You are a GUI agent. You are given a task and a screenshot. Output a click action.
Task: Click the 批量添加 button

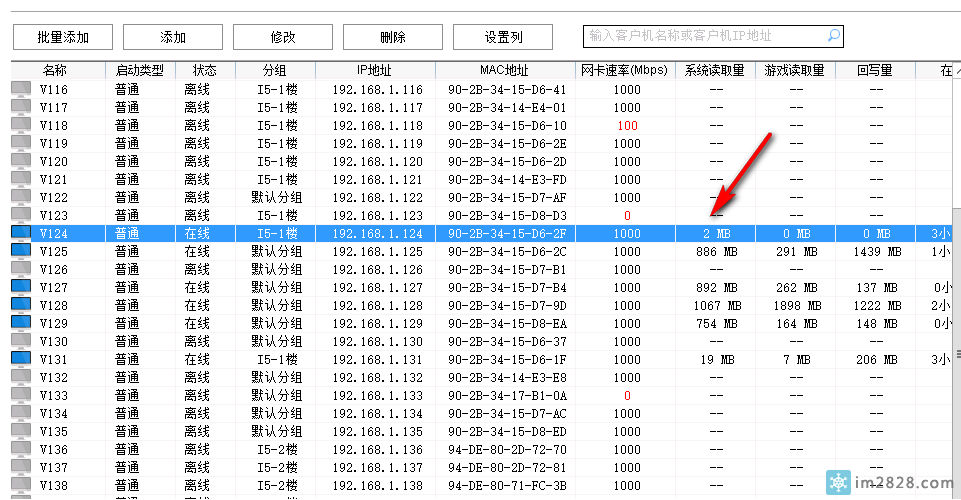(x=63, y=37)
